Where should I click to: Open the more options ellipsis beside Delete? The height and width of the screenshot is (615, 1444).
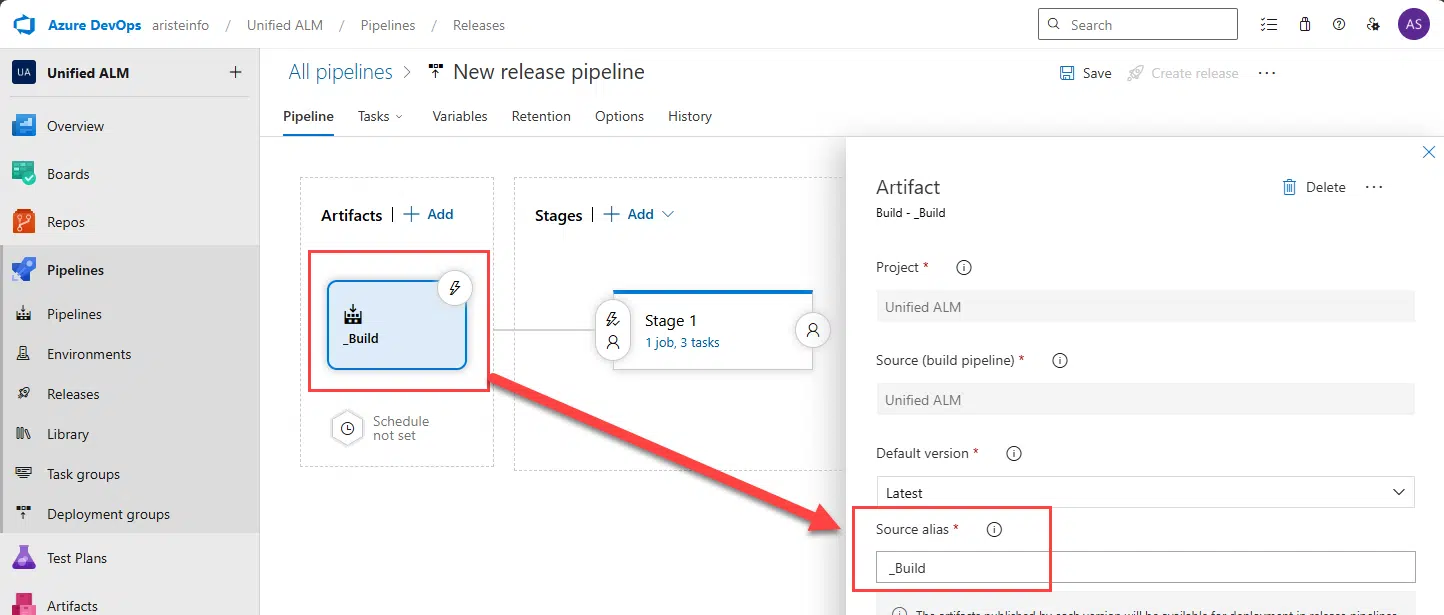[x=1373, y=187]
